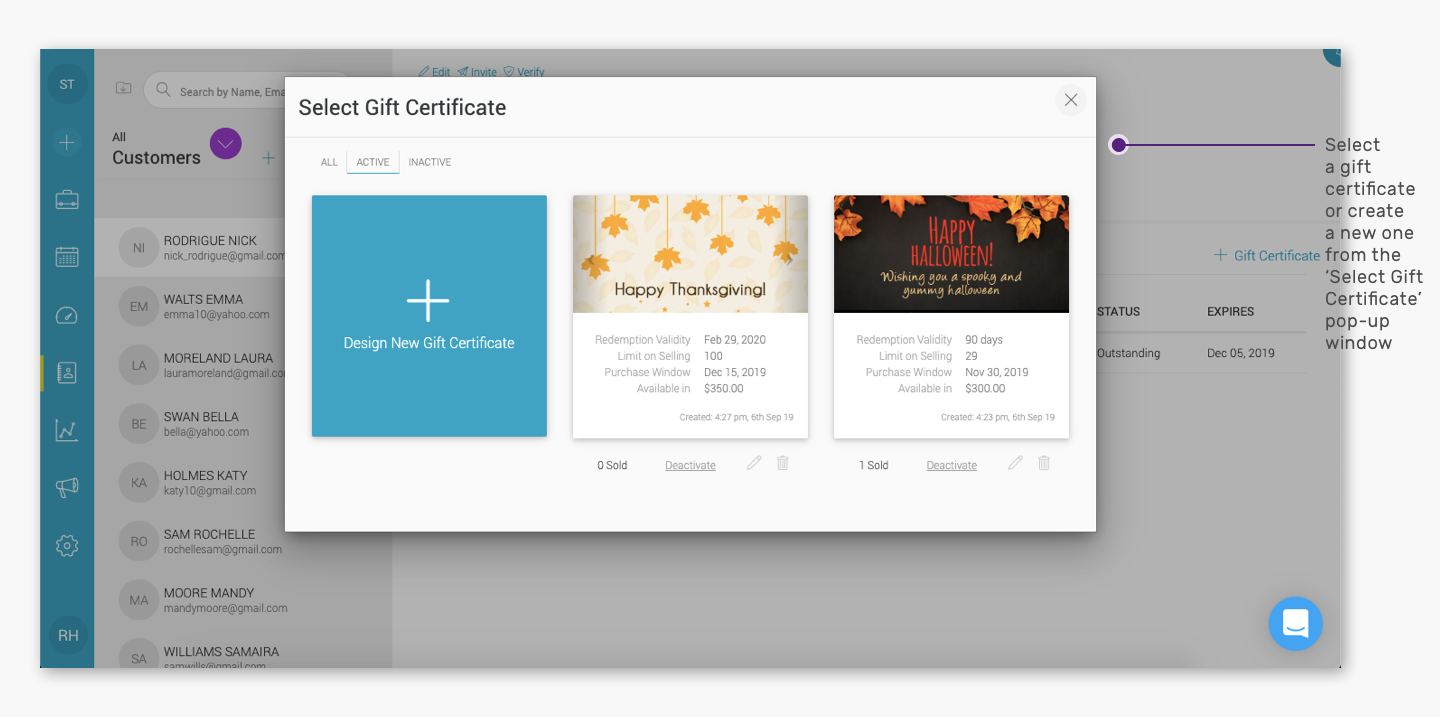Deactivate the Happy Thanksgiving certificate
This screenshot has width=1440, height=718.
[x=690, y=465]
